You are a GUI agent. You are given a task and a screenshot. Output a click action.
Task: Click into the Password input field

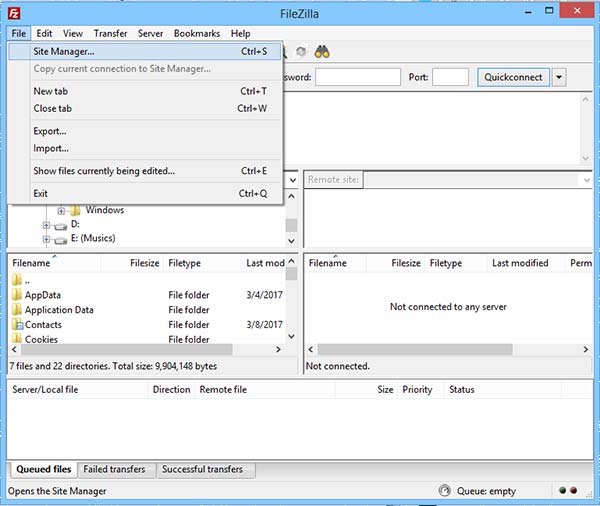[358, 77]
